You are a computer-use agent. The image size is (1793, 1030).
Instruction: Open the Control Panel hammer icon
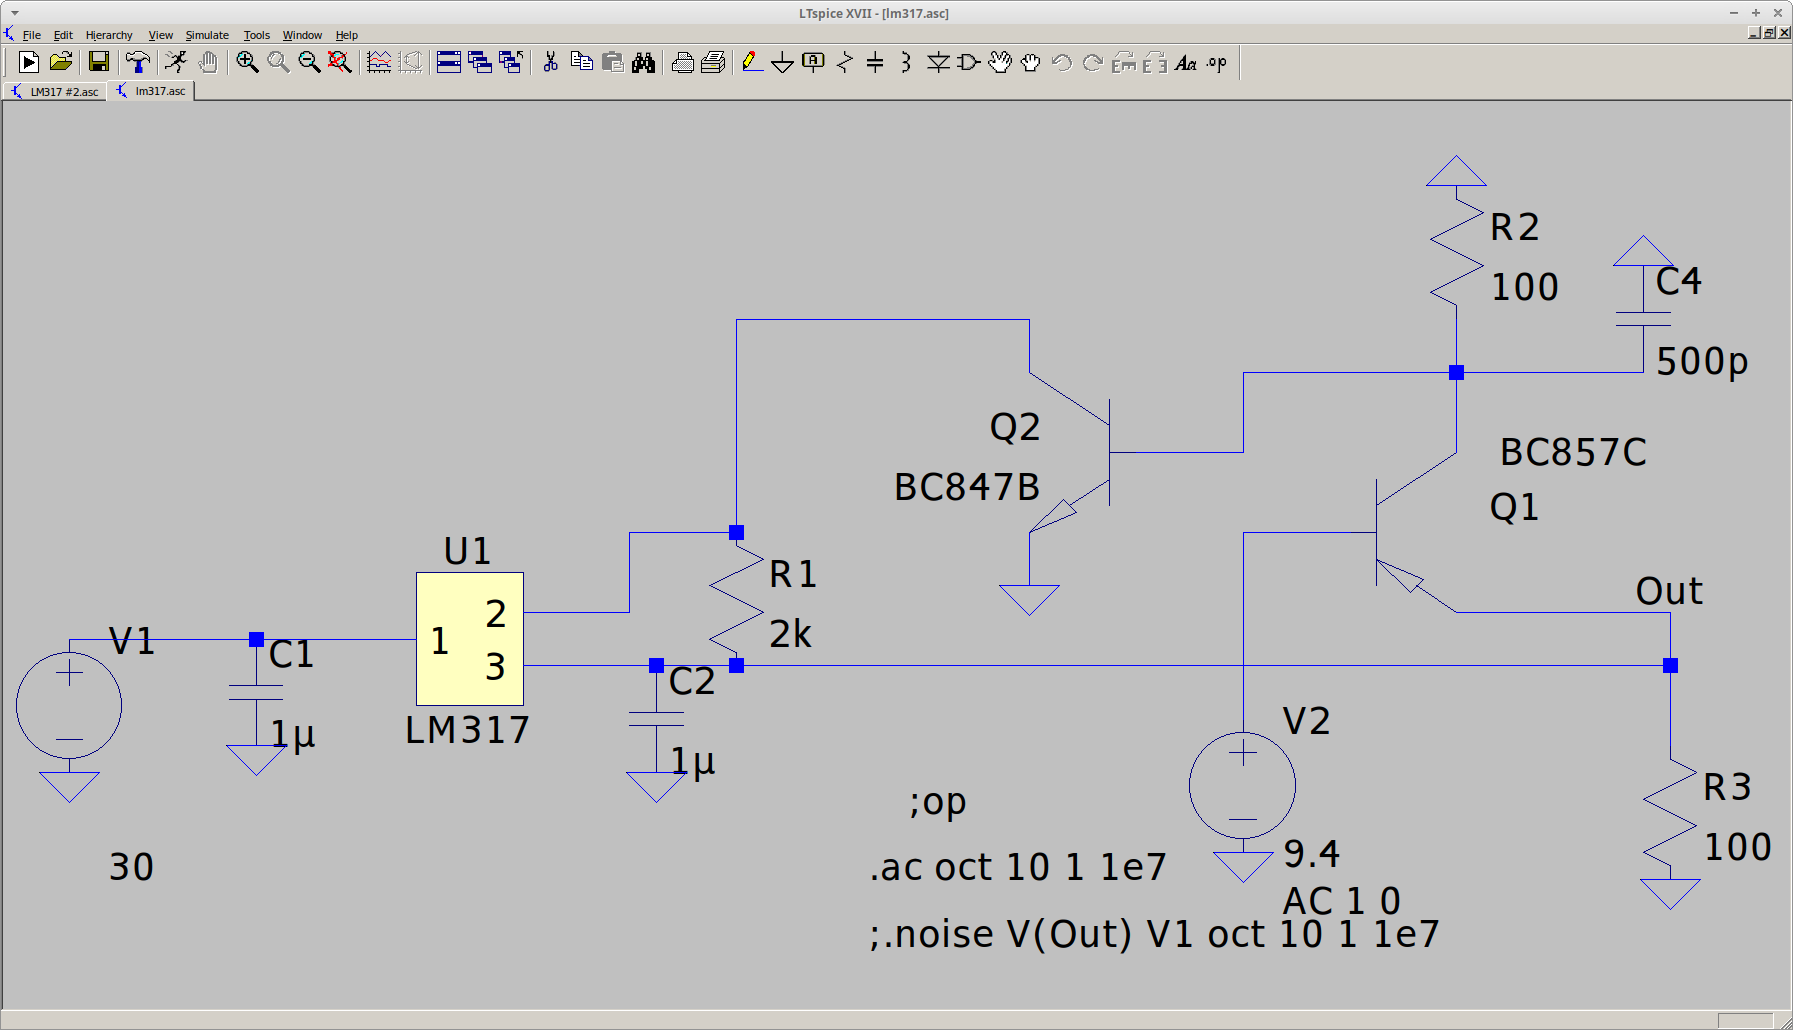click(138, 62)
